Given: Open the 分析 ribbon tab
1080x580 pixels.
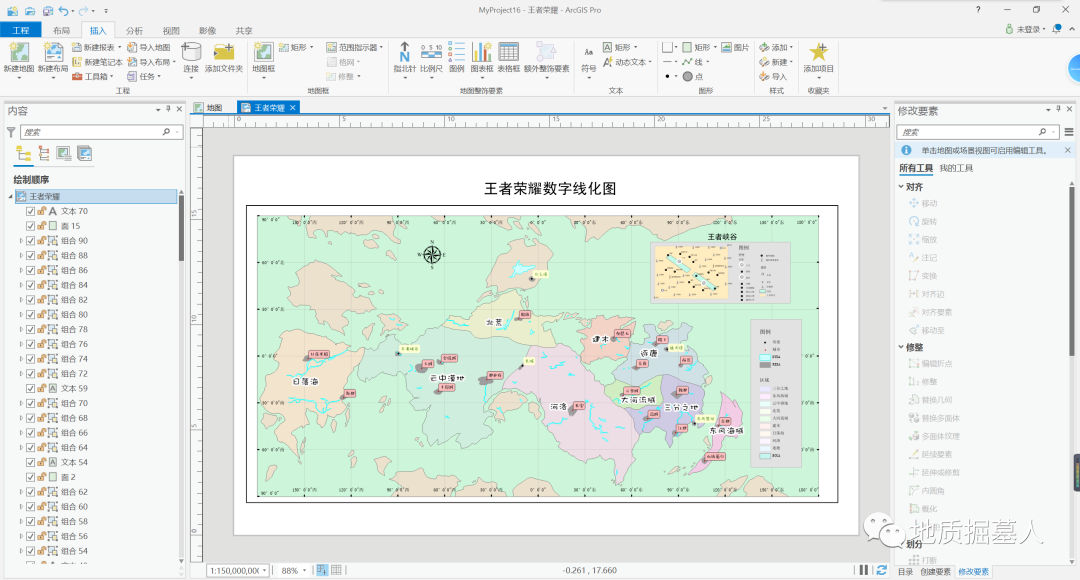Looking at the screenshot, I should pyautogui.click(x=134, y=30).
